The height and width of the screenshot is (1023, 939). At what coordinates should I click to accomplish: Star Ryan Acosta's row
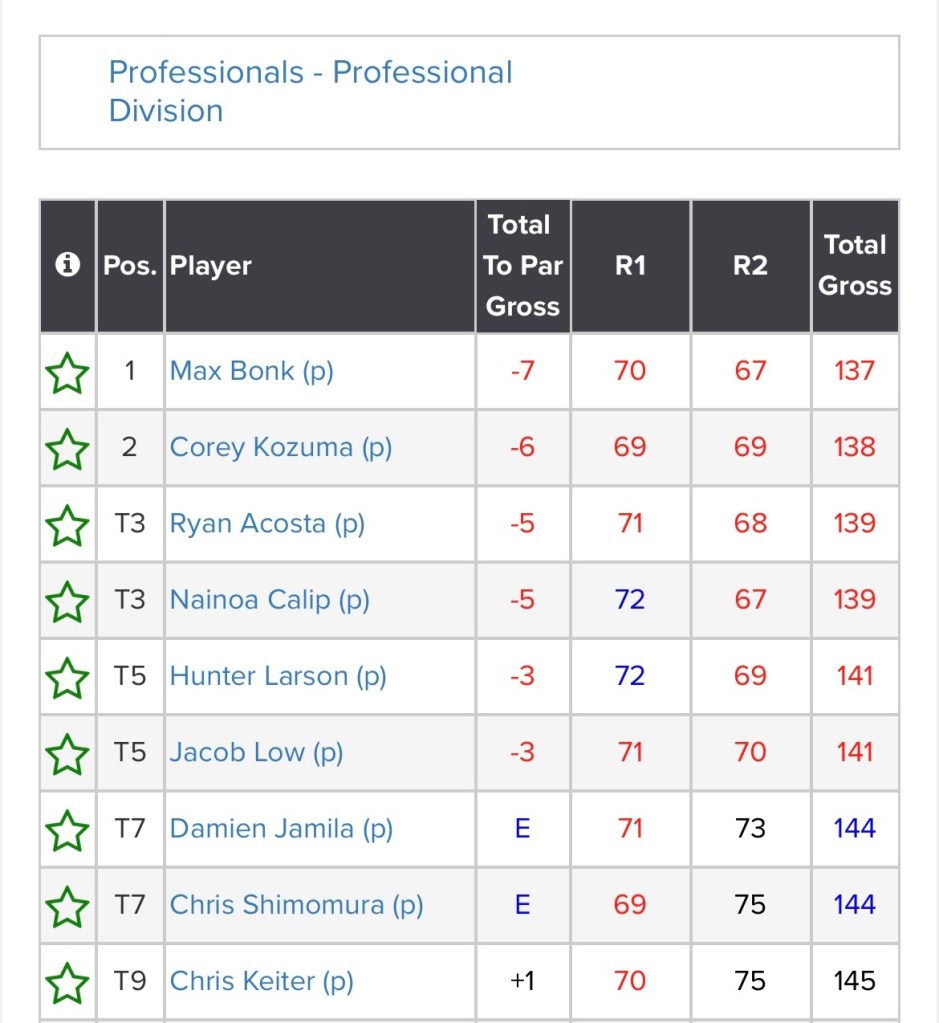pos(67,524)
